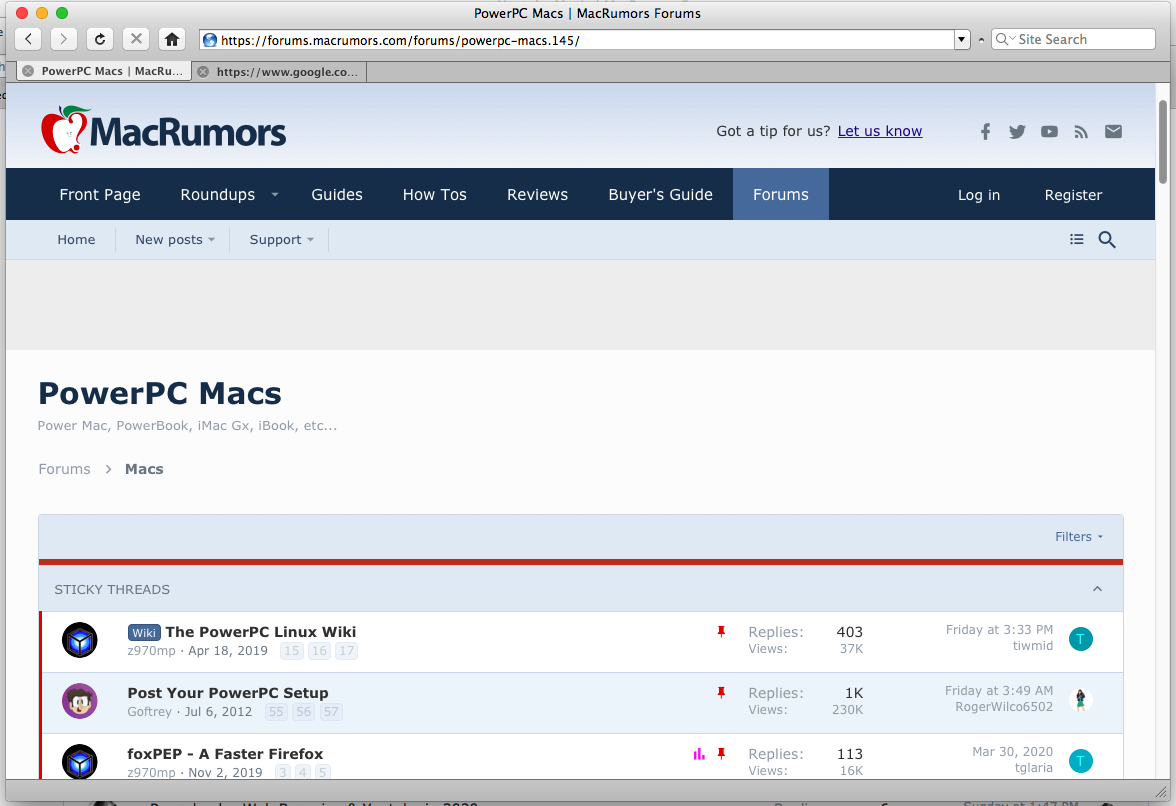
Task: Jump to page 55 of PowerPC Setup thread
Action: [276, 712]
